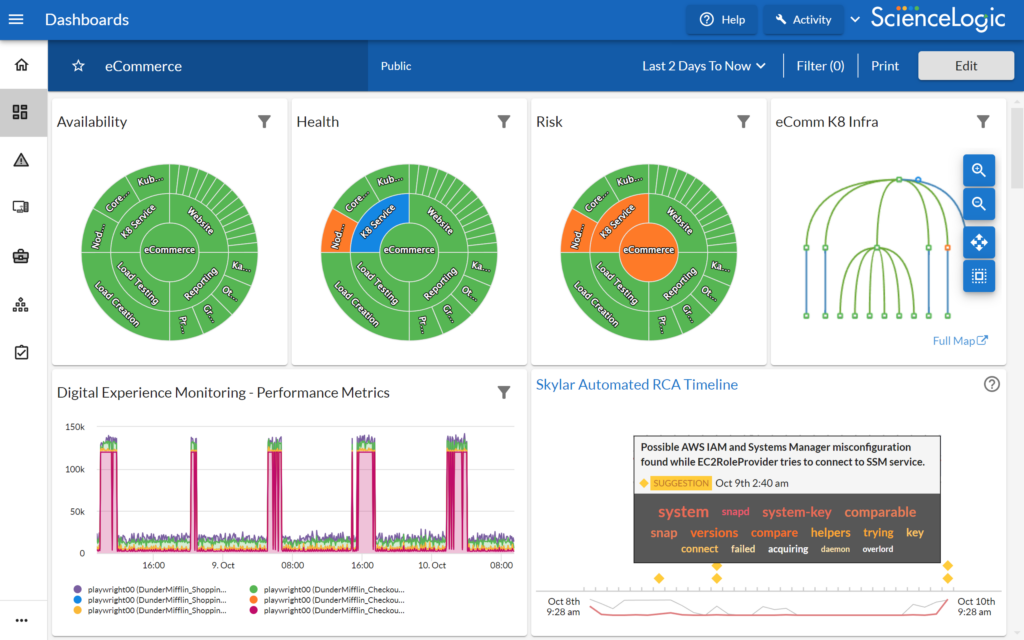Open the Filter (0) dropdown
The width and height of the screenshot is (1024, 640).
point(820,65)
